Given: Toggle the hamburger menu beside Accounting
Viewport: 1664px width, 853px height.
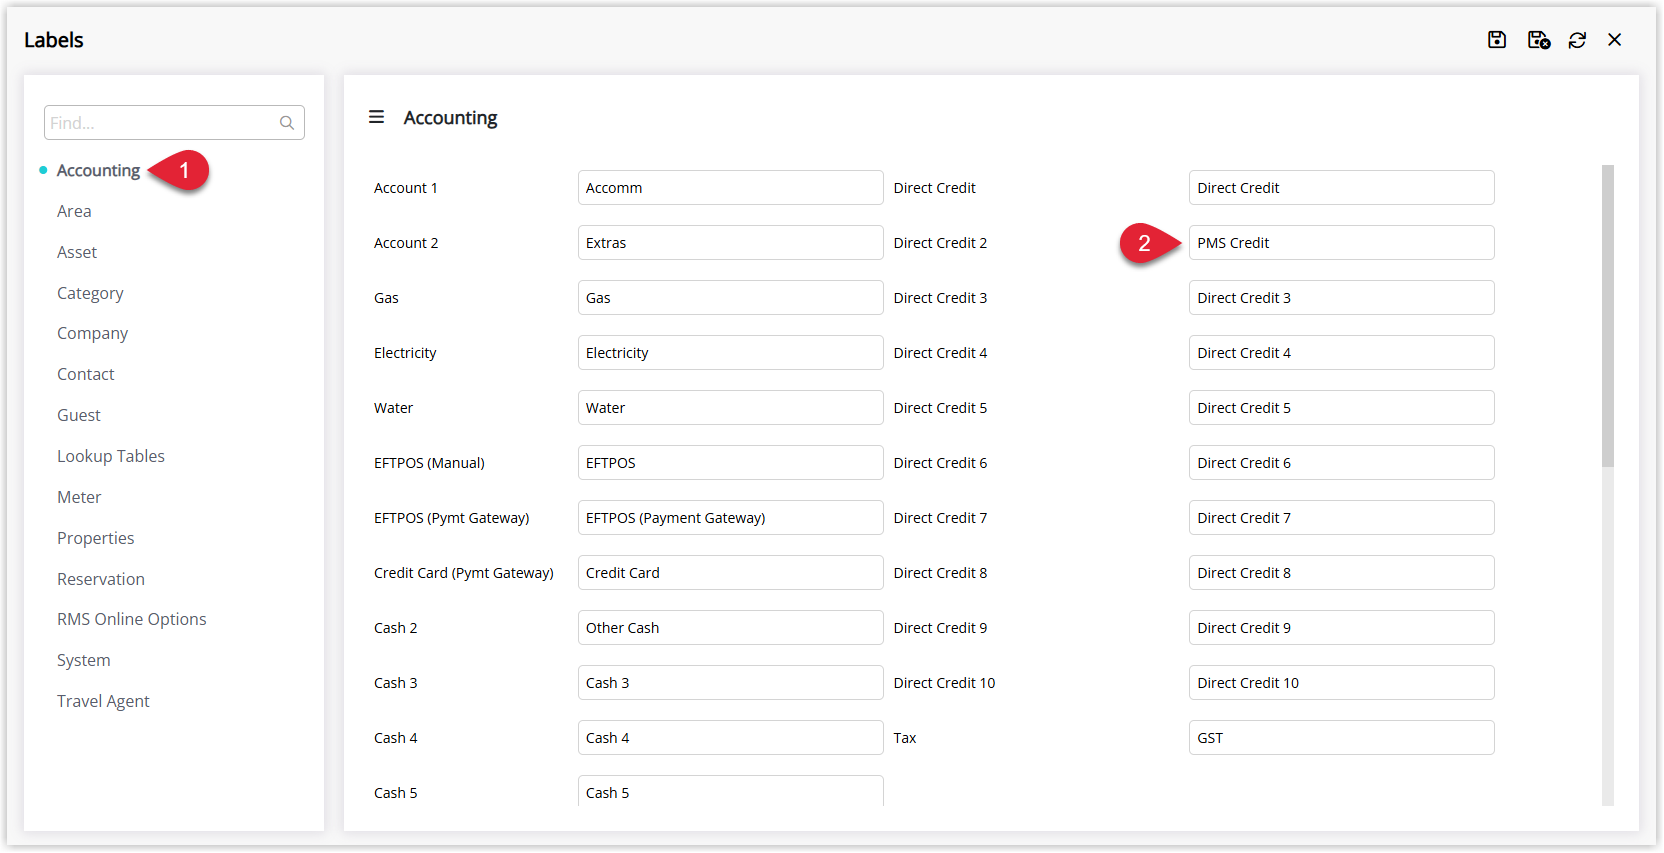Looking at the screenshot, I should coord(376,117).
